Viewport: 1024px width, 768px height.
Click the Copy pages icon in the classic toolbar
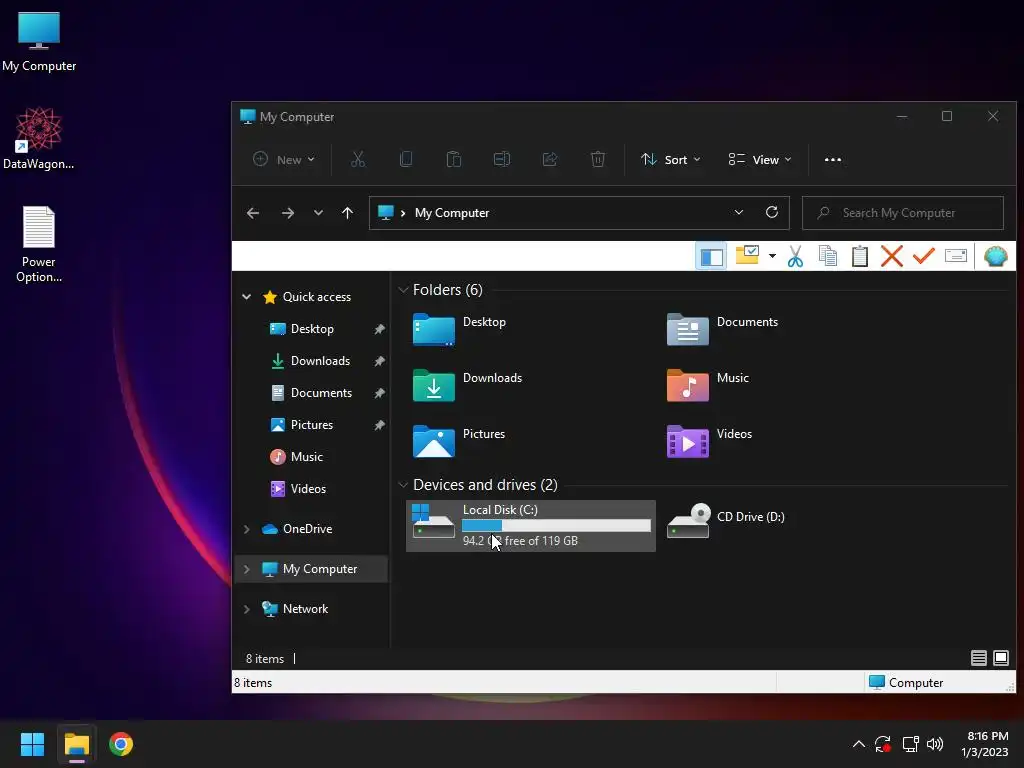[828, 256]
